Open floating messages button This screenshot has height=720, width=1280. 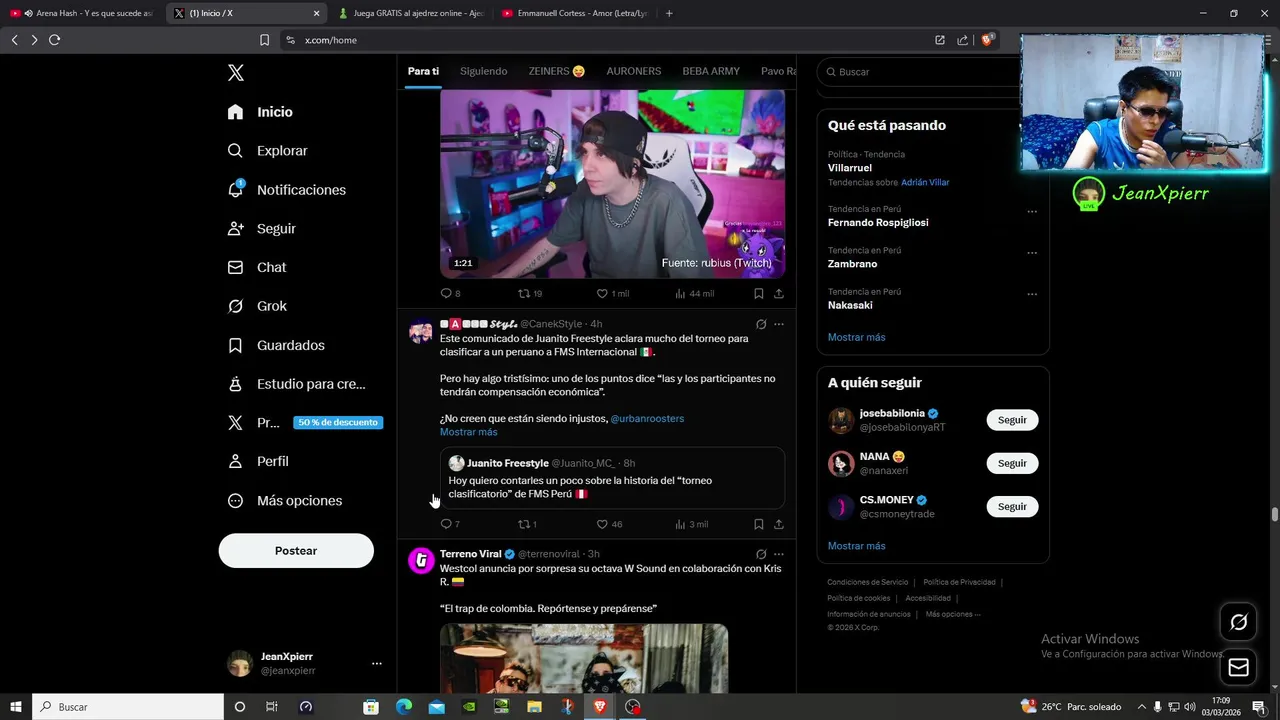tap(1238, 667)
